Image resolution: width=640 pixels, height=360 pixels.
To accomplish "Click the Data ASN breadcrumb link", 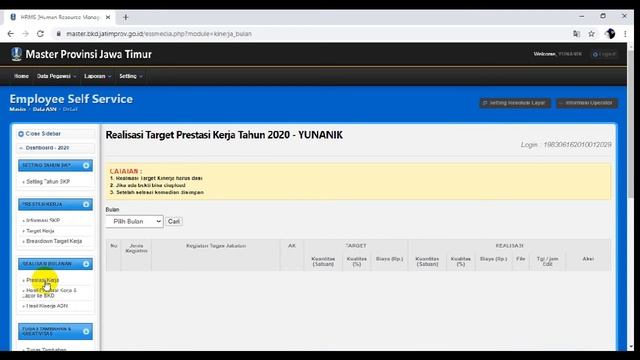I will pos(44,109).
